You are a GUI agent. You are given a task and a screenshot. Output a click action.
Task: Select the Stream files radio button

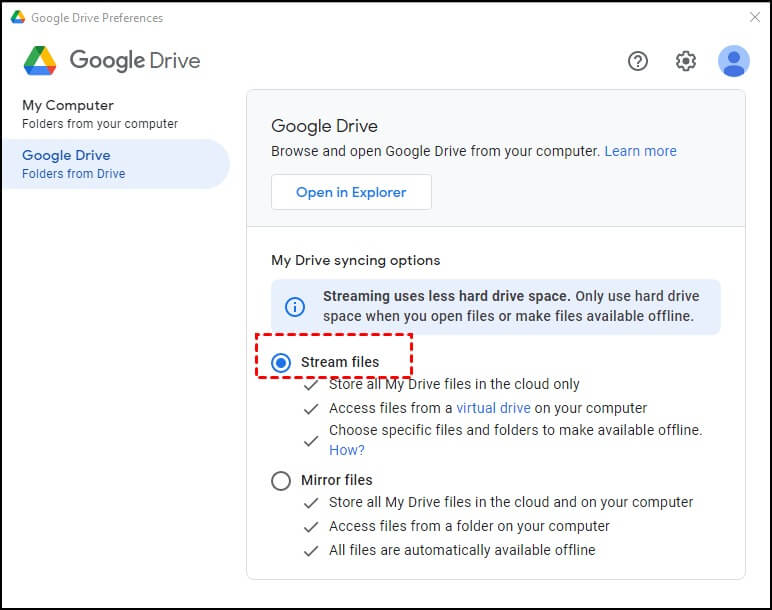click(281, 363)
